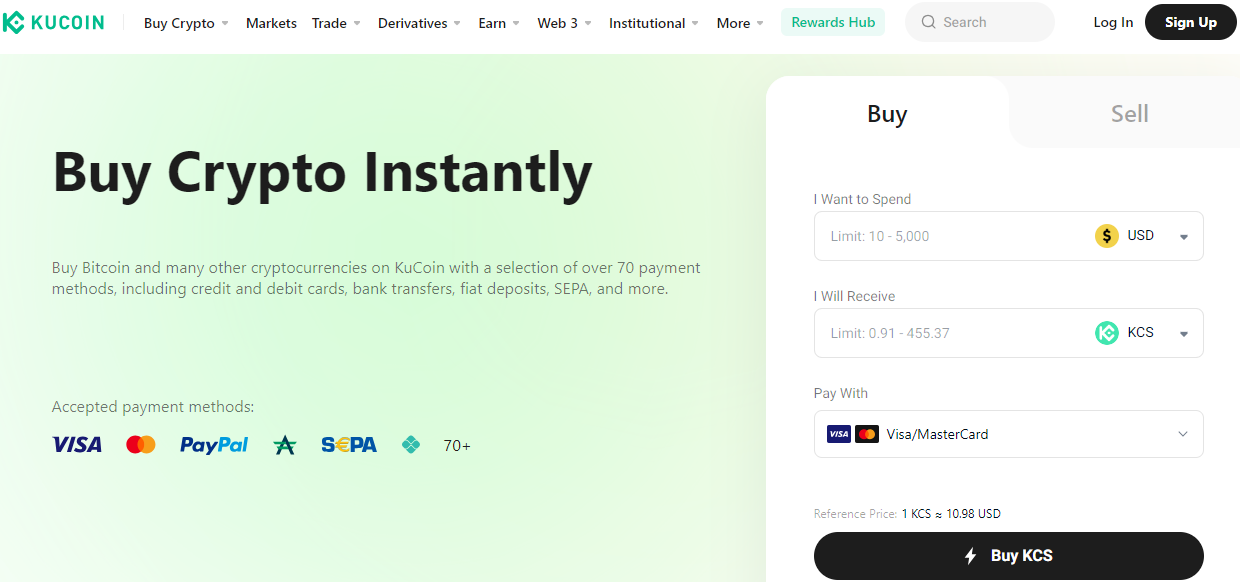Click the Buy KCS button
The width and height of the screenshot is (1240, 582).
[x=1009, y=556]
